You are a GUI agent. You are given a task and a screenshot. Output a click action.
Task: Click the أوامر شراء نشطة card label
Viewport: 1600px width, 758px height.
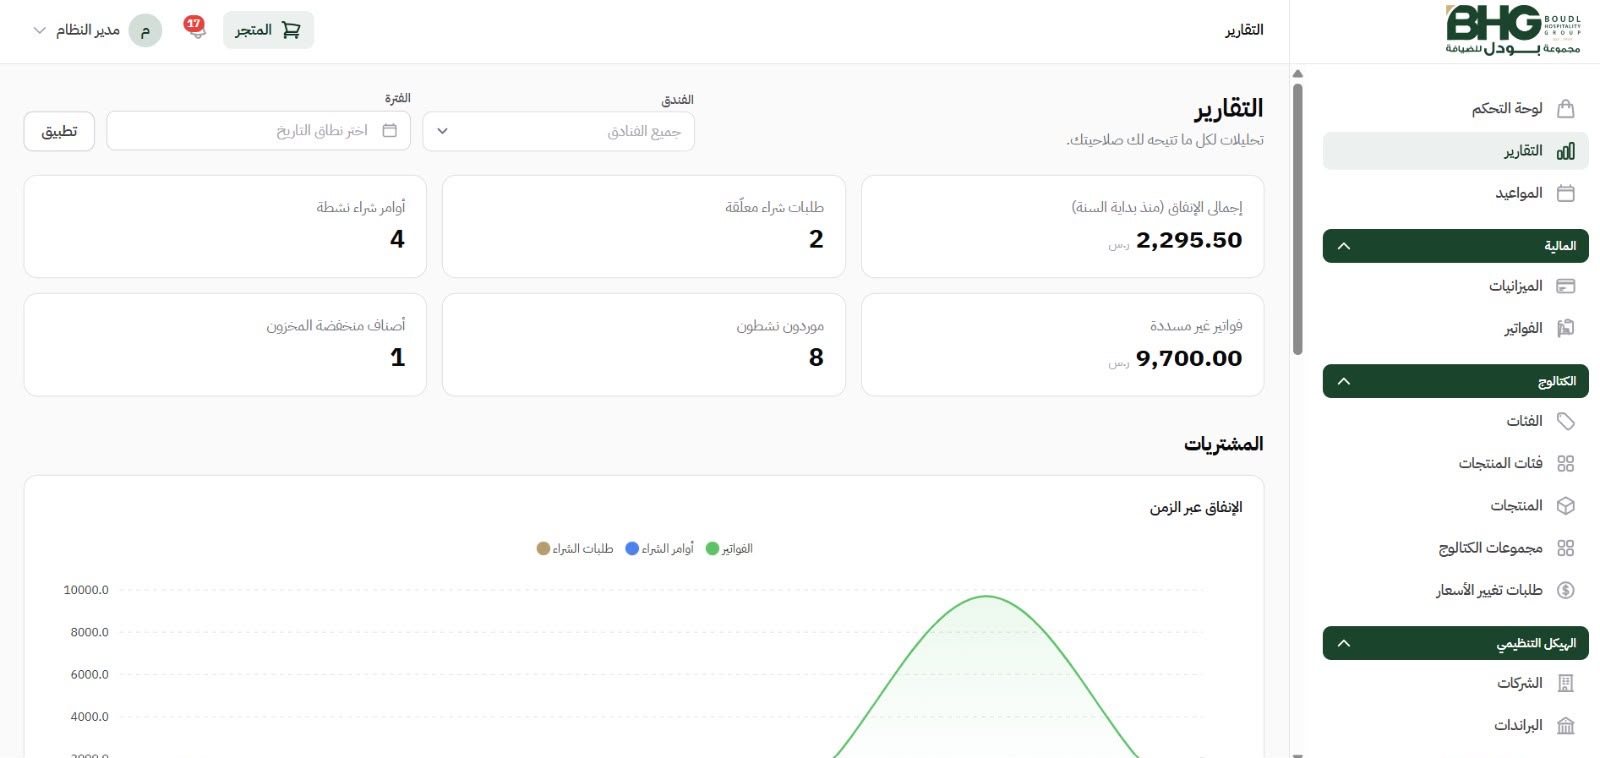click(x=361, y=207)
